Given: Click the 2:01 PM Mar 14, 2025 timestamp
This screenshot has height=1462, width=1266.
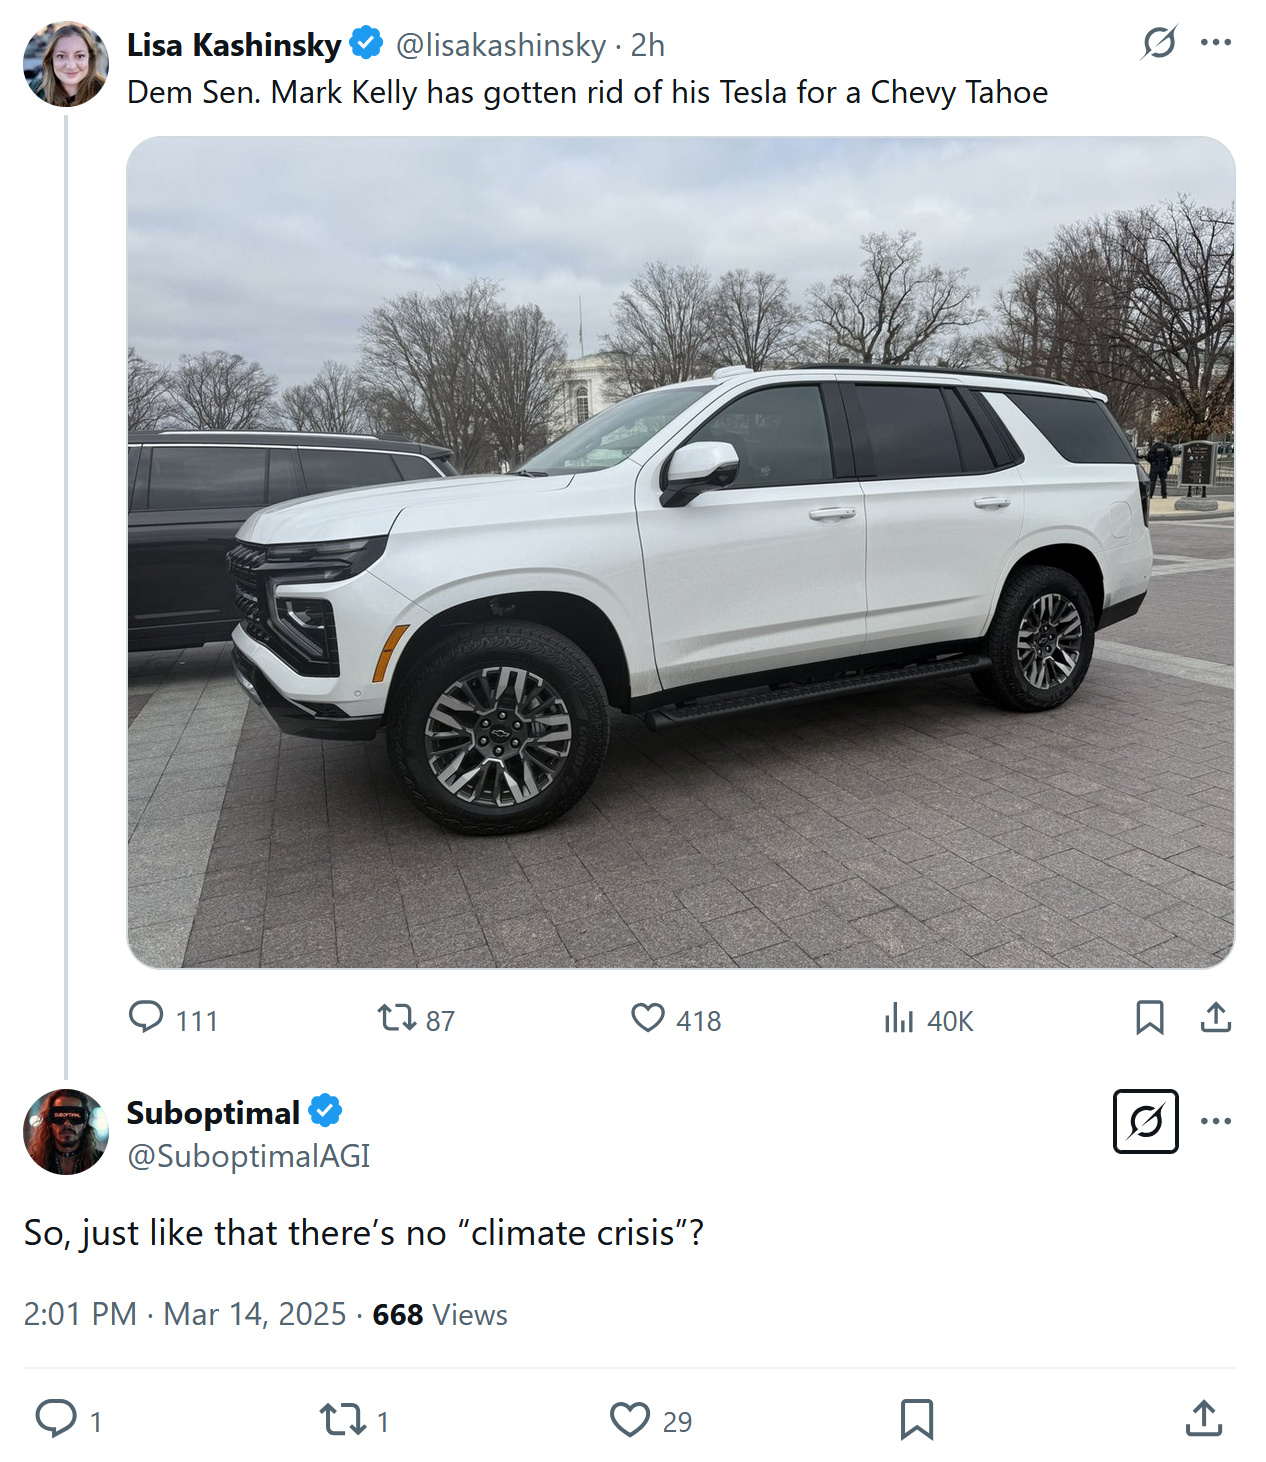Looking at the screenshot, I should [x=185, y=1314].
